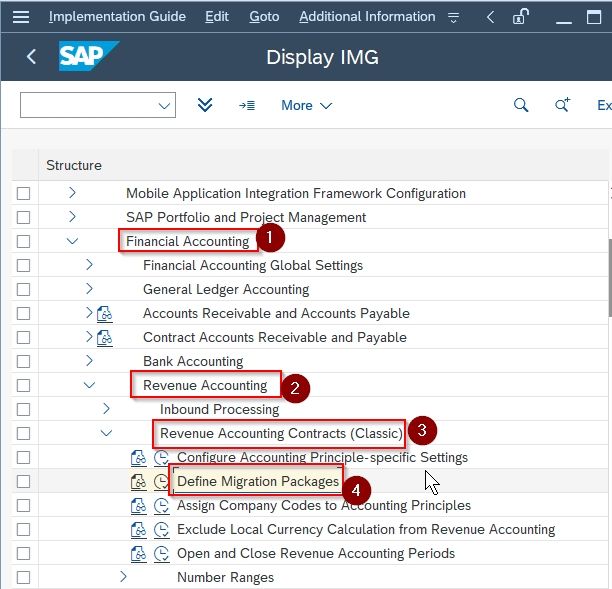Open the hamburger main menu icon
Viewport: 612px width, 589px height.
pyautogui.click(x=21, y=17)
